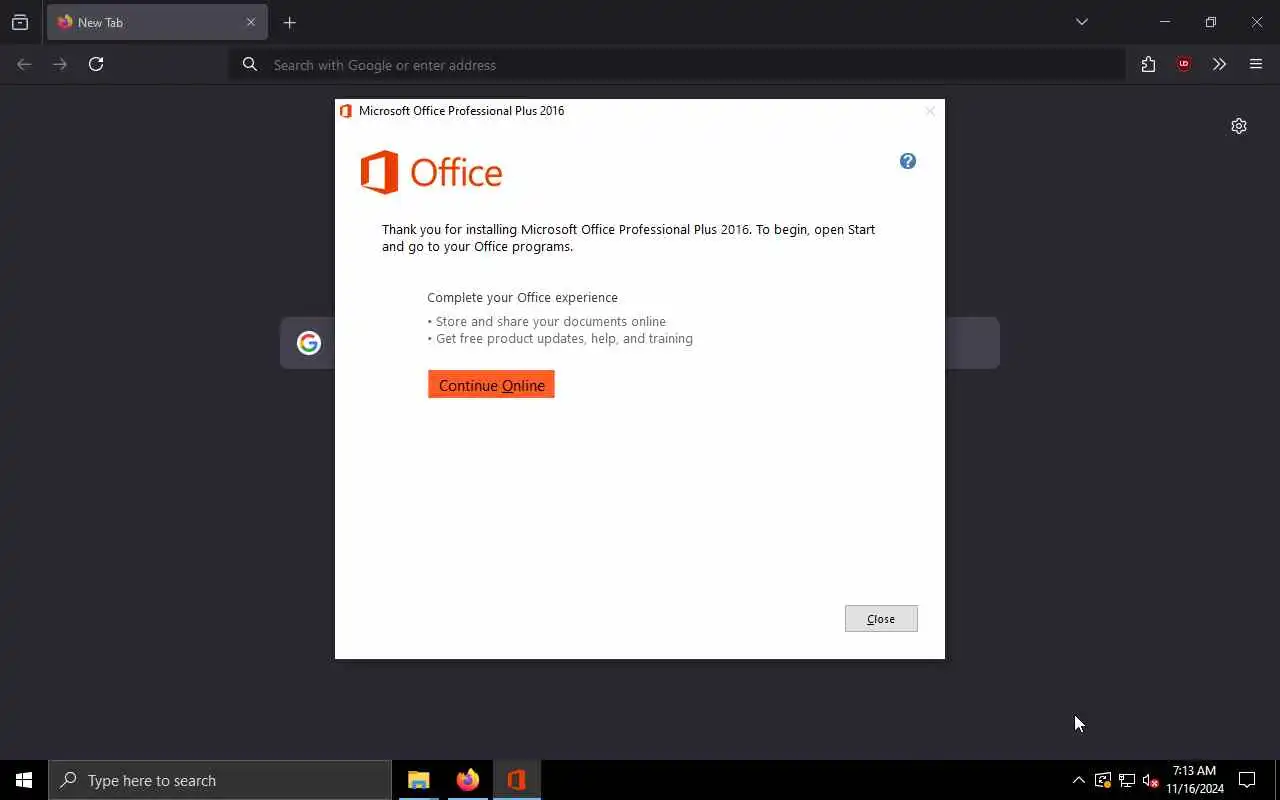Click the muted volume tray icon
The width and height of the screenshot is (1280, 800).
point(1151,780)
